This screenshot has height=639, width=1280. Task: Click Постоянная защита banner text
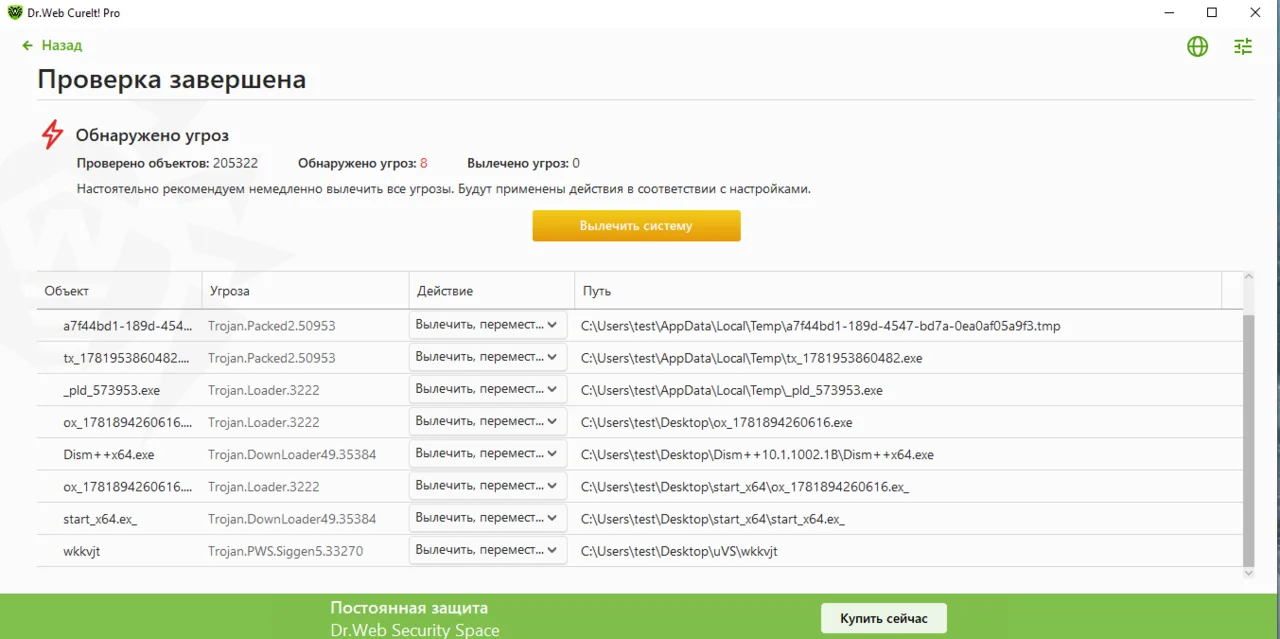pyautogui.click(x=409, y=607)
